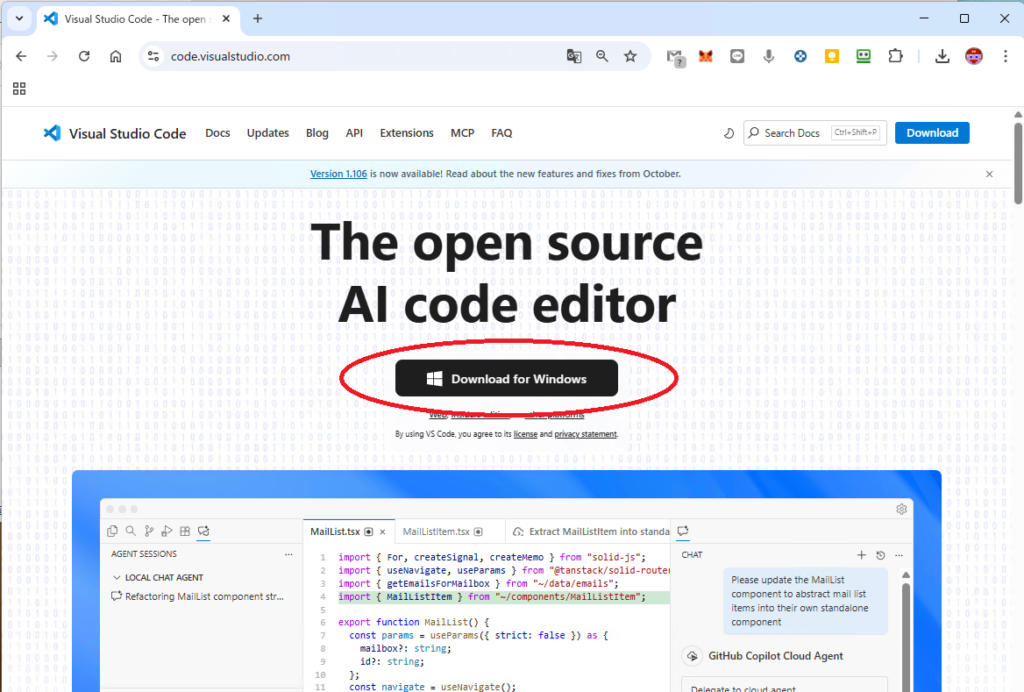The image size is (1024, 692).
Task: Click the Visual Studio Code logo
Action: click(53, 133)
